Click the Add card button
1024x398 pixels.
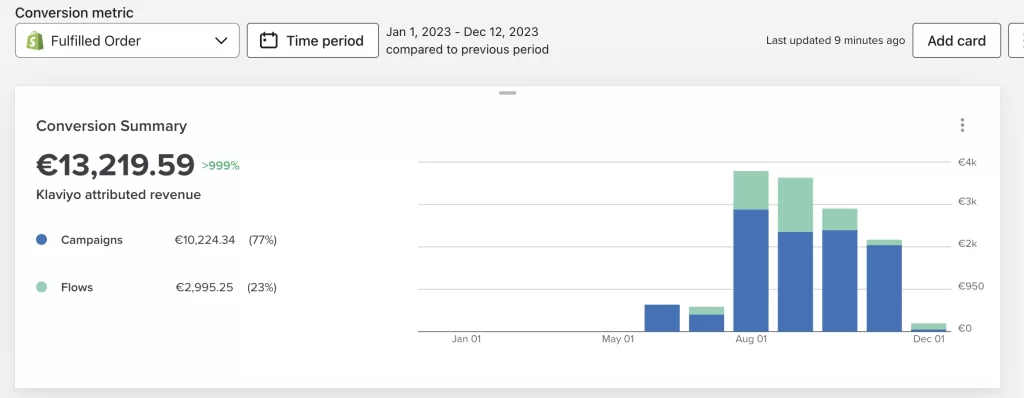click(x=956, y=41)
